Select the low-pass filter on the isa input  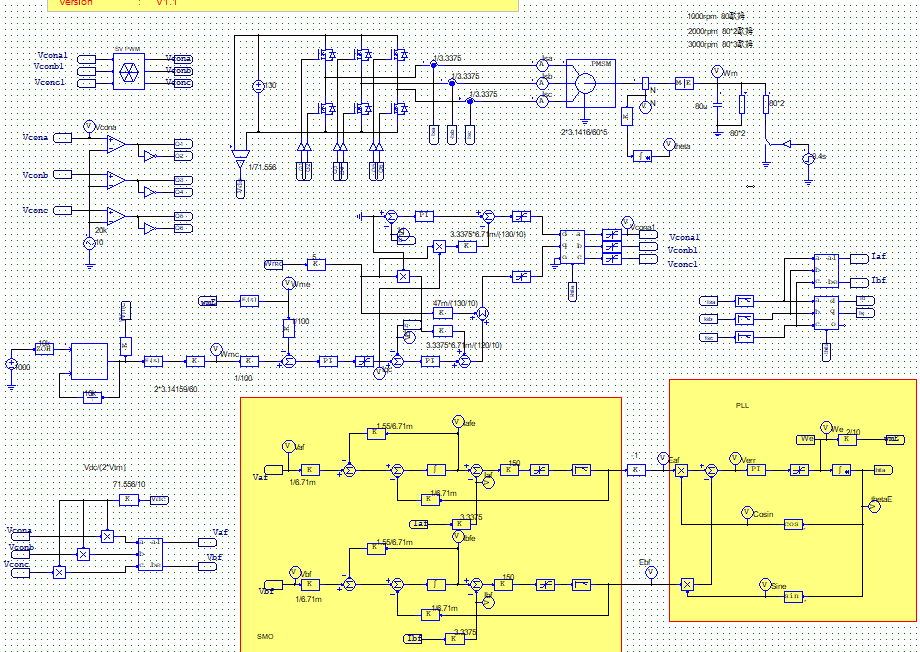tap(745, 301)
